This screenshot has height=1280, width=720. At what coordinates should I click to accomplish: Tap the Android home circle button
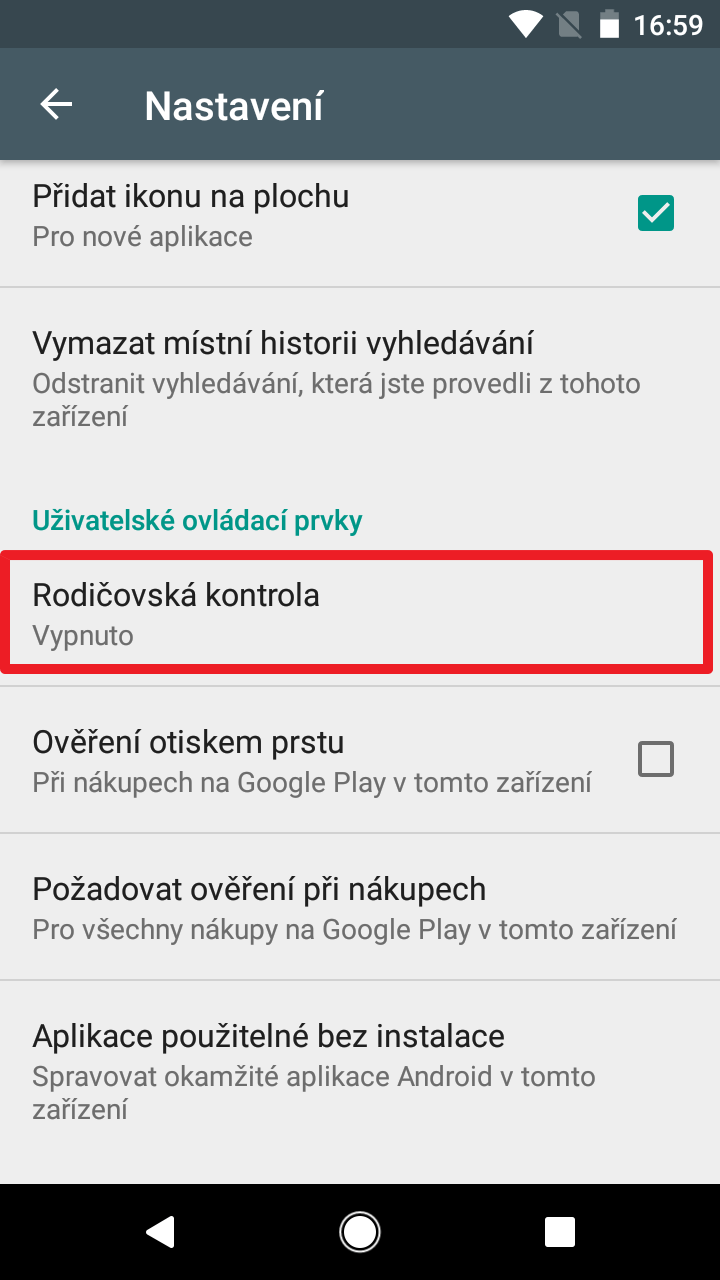point(360,1231)
